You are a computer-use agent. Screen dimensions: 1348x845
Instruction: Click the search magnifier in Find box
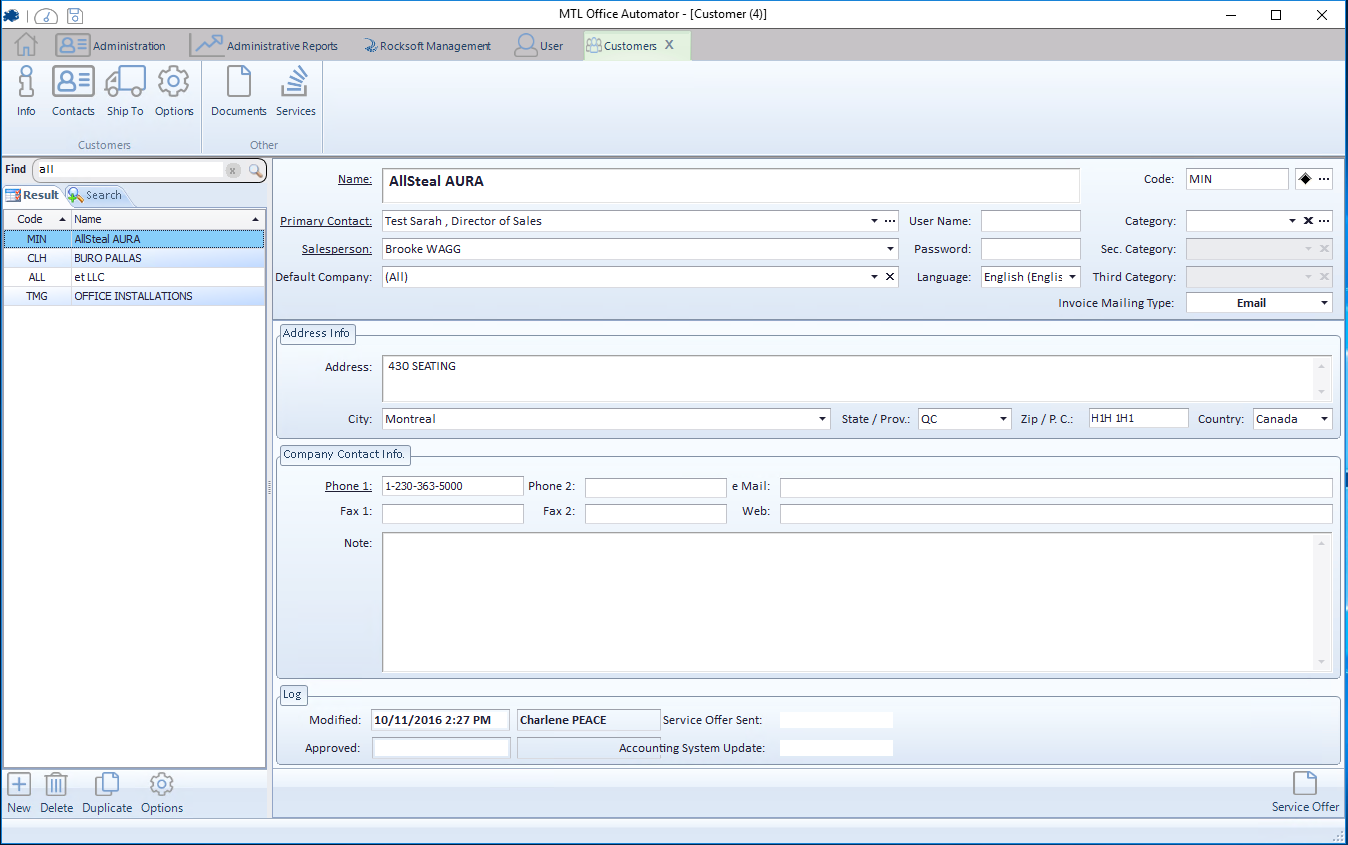pos(256,171)
